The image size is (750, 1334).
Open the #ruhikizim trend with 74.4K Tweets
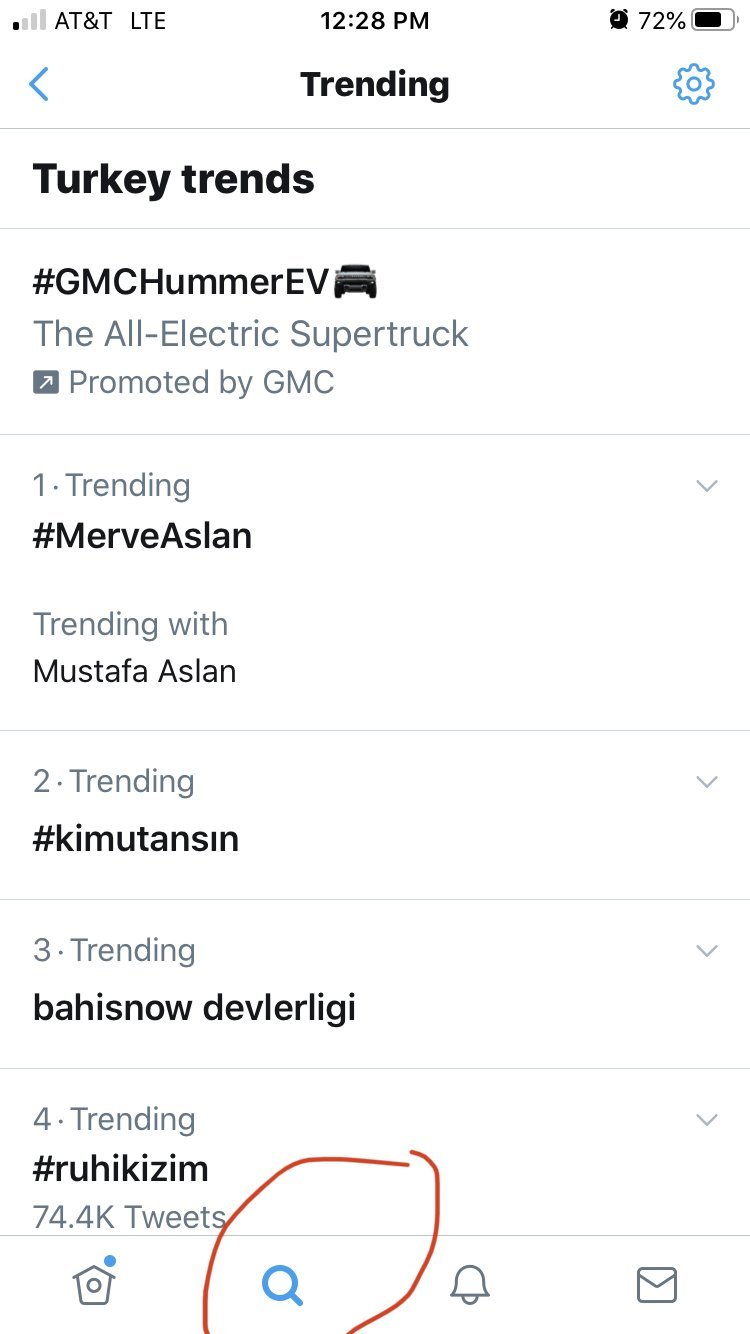[375, 1152]
